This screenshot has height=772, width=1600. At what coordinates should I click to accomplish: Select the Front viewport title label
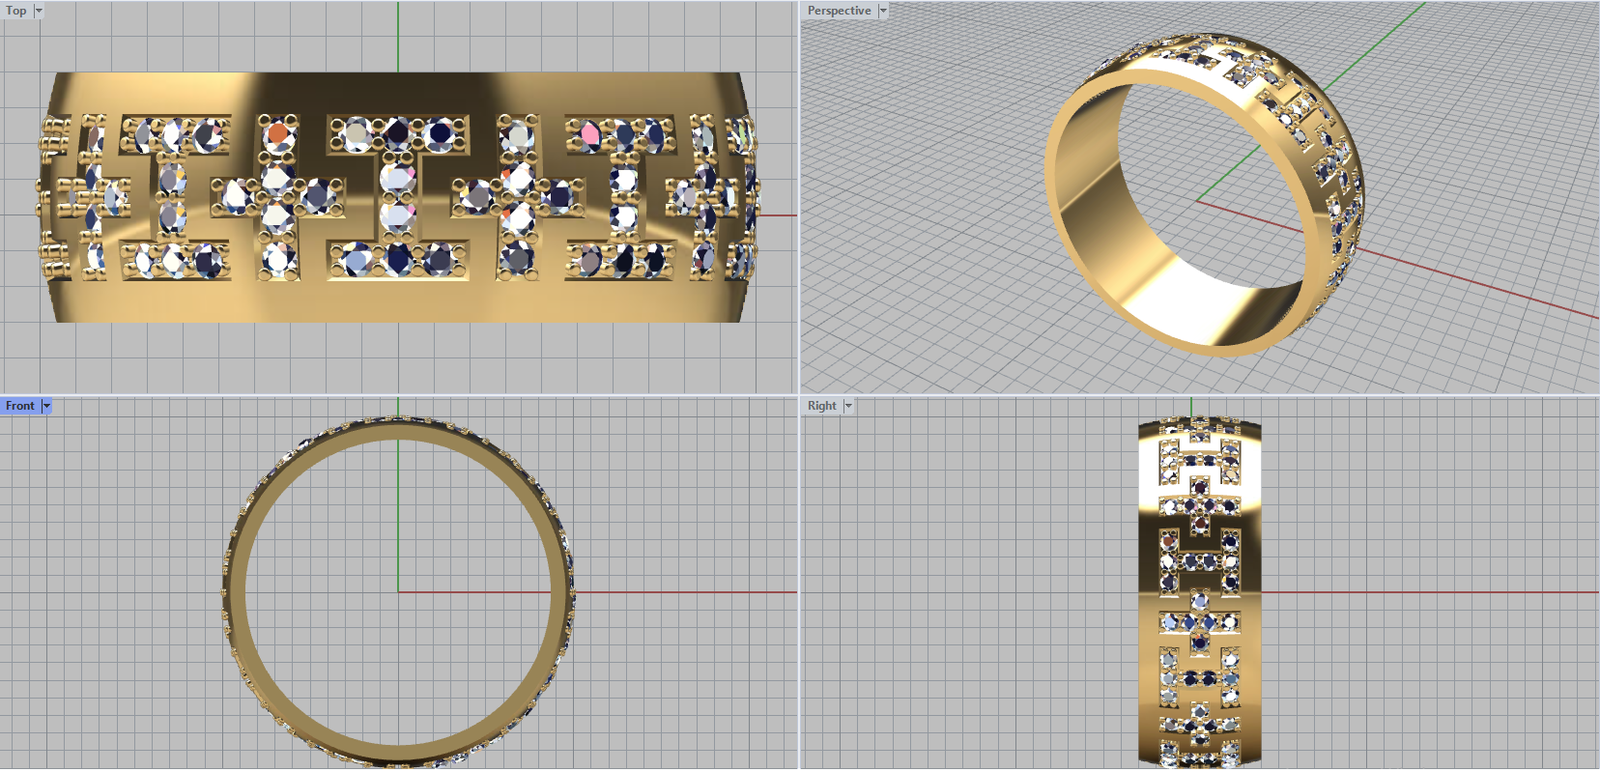tap(20, 406)
